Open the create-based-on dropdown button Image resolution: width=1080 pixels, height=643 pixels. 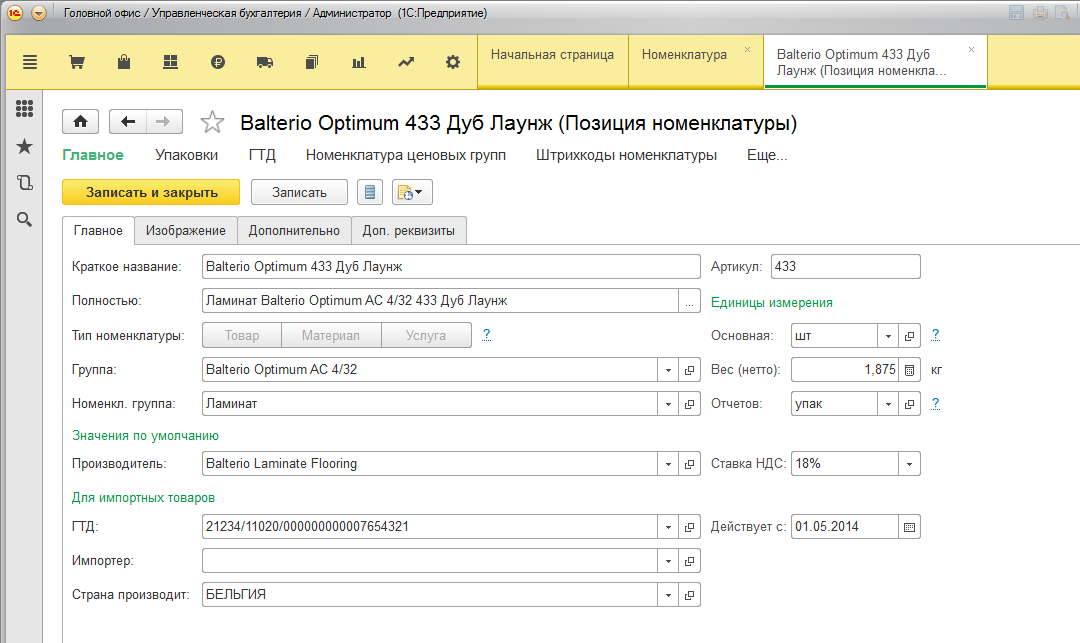pyautogui.click(x=412, y=193)
